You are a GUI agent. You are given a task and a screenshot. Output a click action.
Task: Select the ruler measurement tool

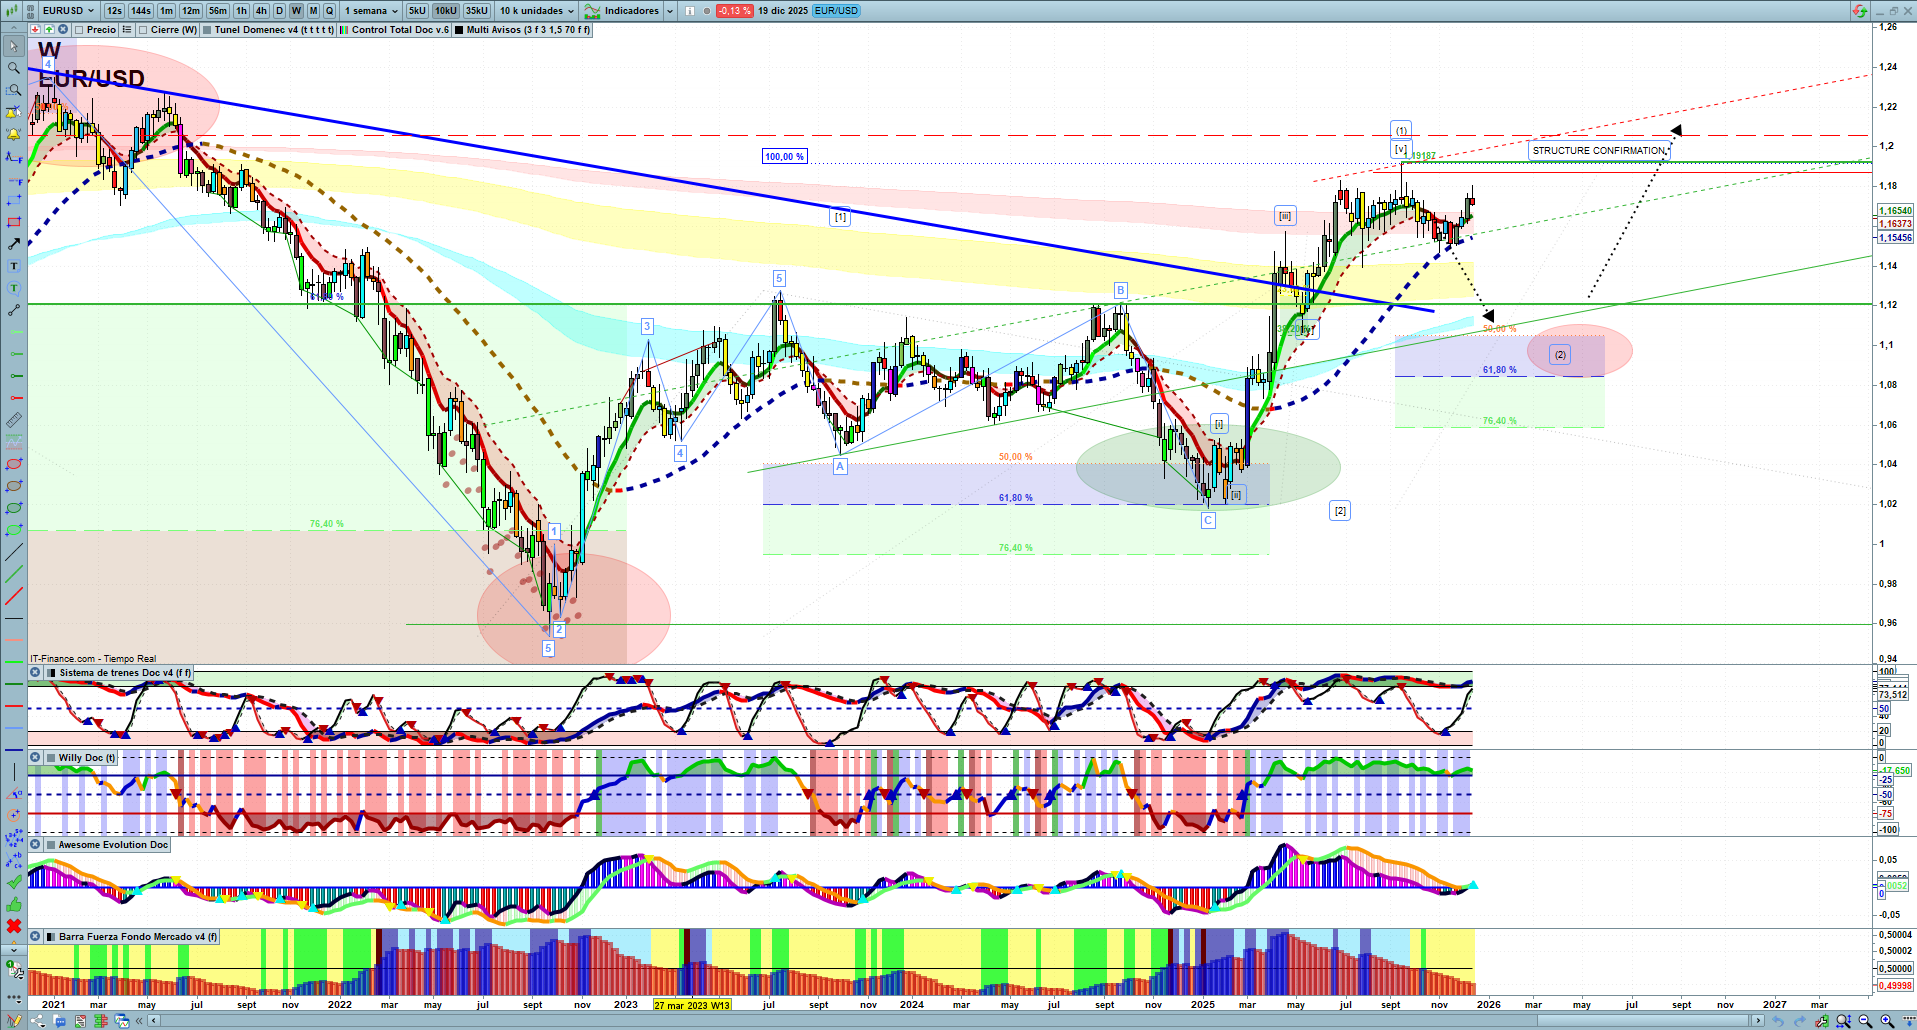14,420
